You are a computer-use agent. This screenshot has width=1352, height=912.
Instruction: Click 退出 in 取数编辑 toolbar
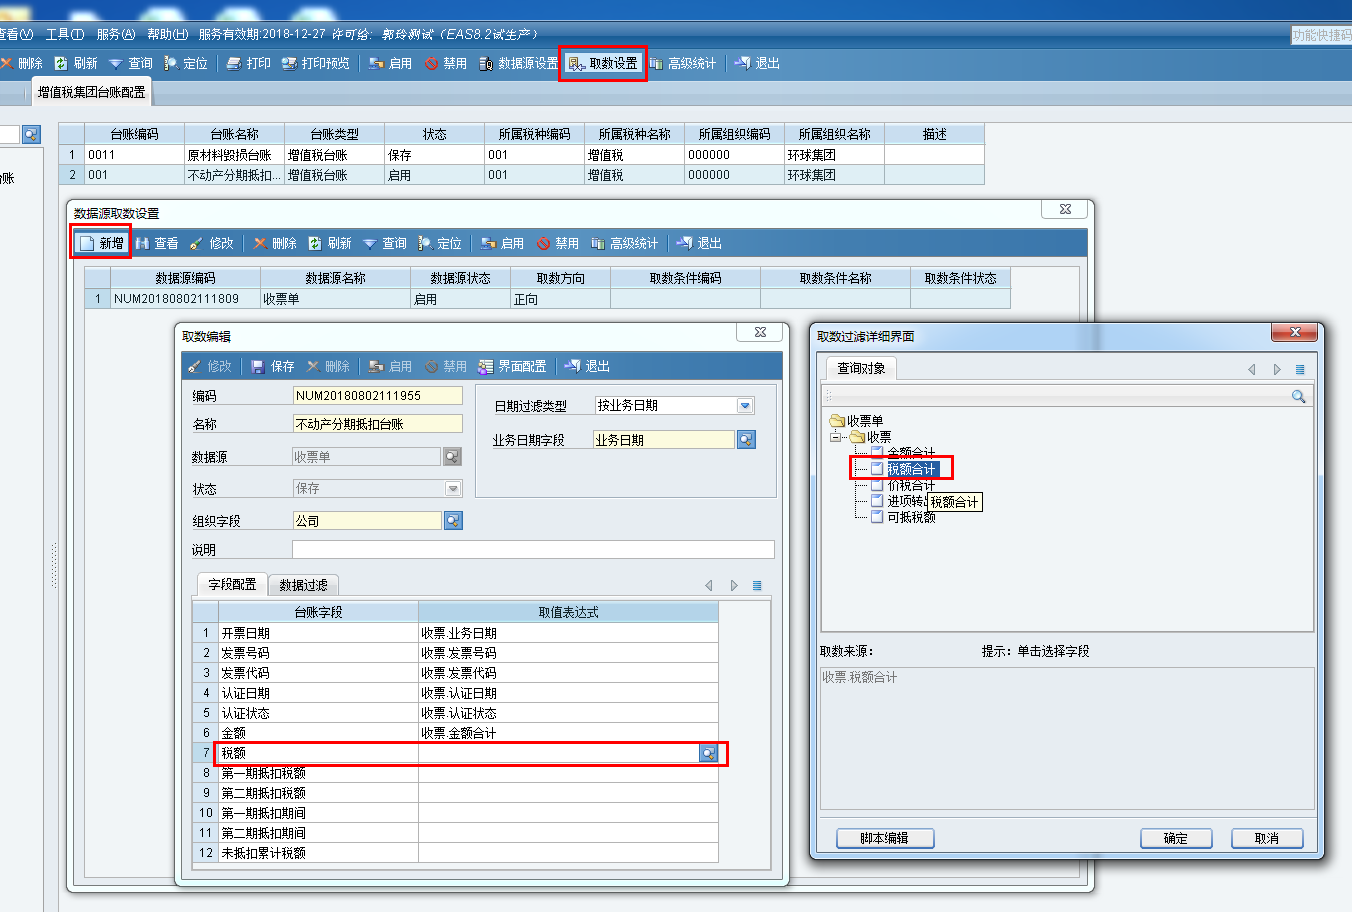[587, 366]
